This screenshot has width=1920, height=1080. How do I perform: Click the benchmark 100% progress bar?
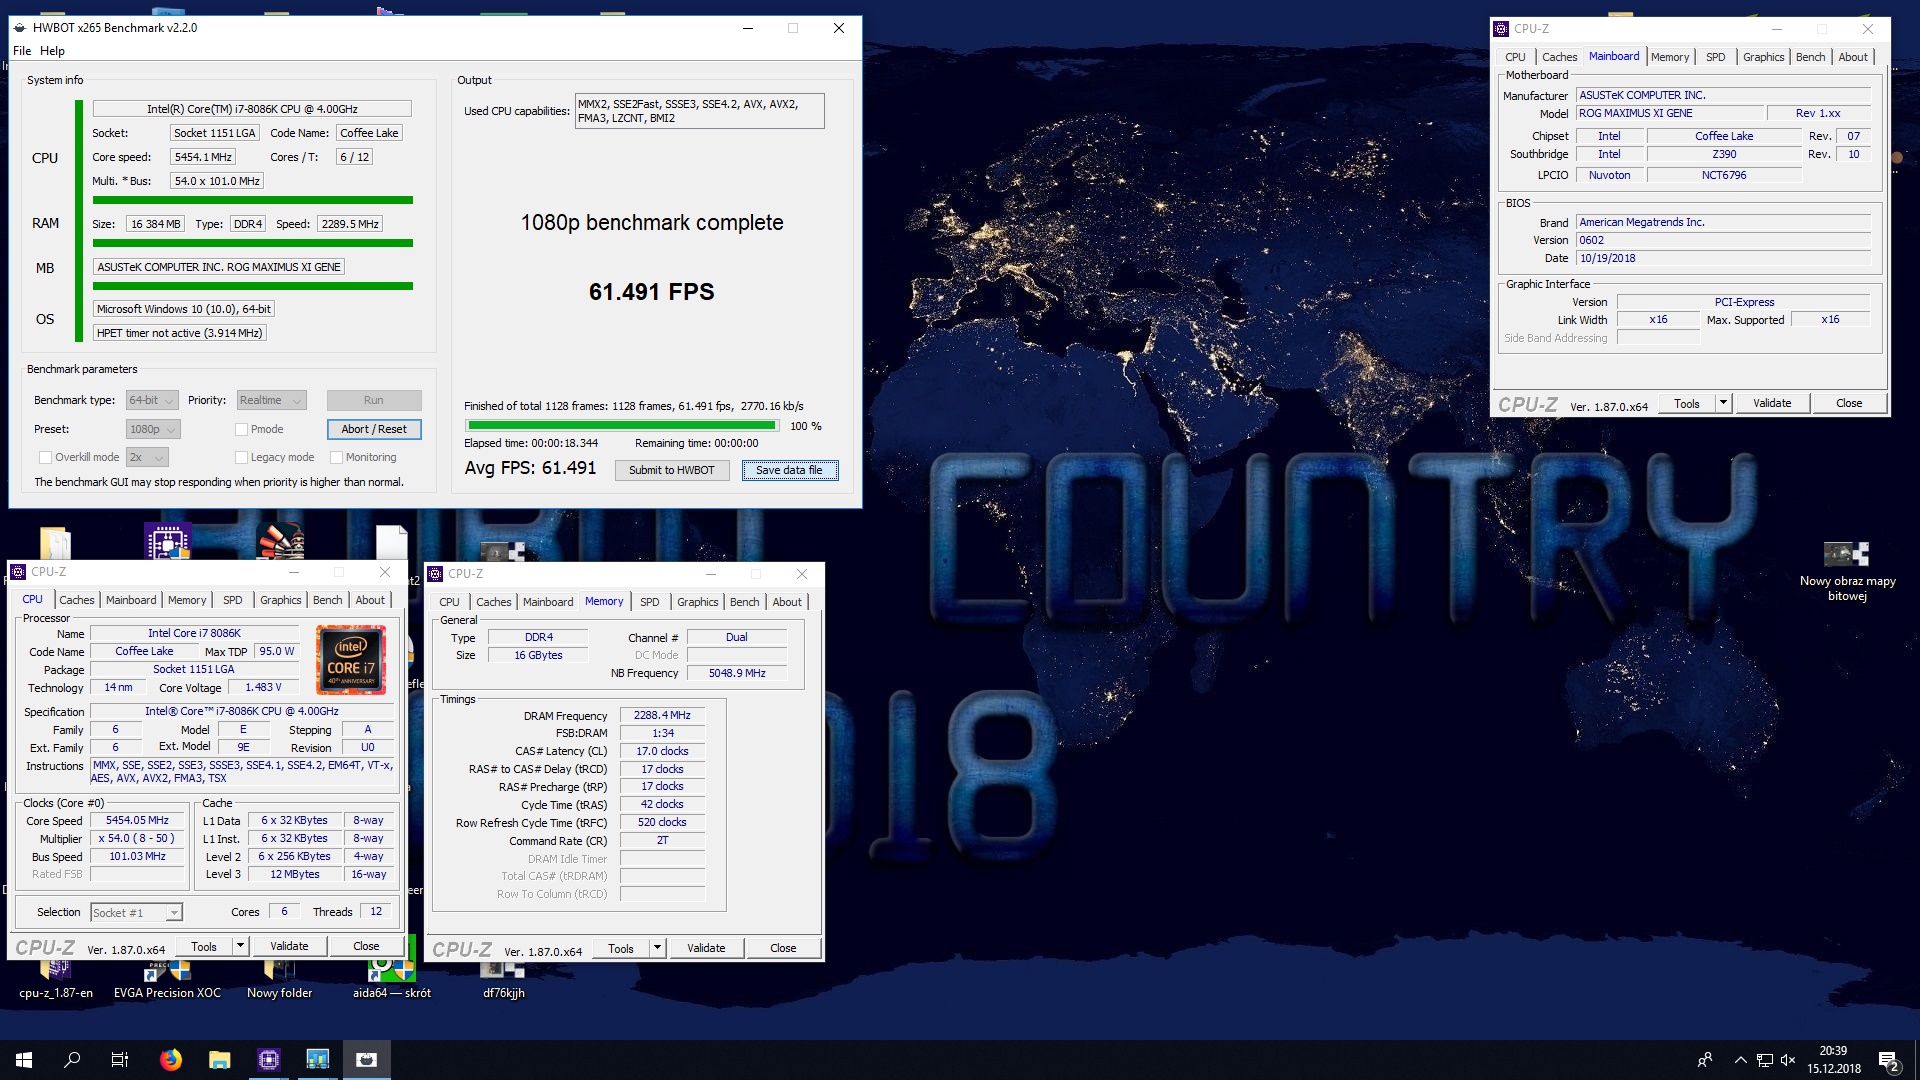click(621, 426)
